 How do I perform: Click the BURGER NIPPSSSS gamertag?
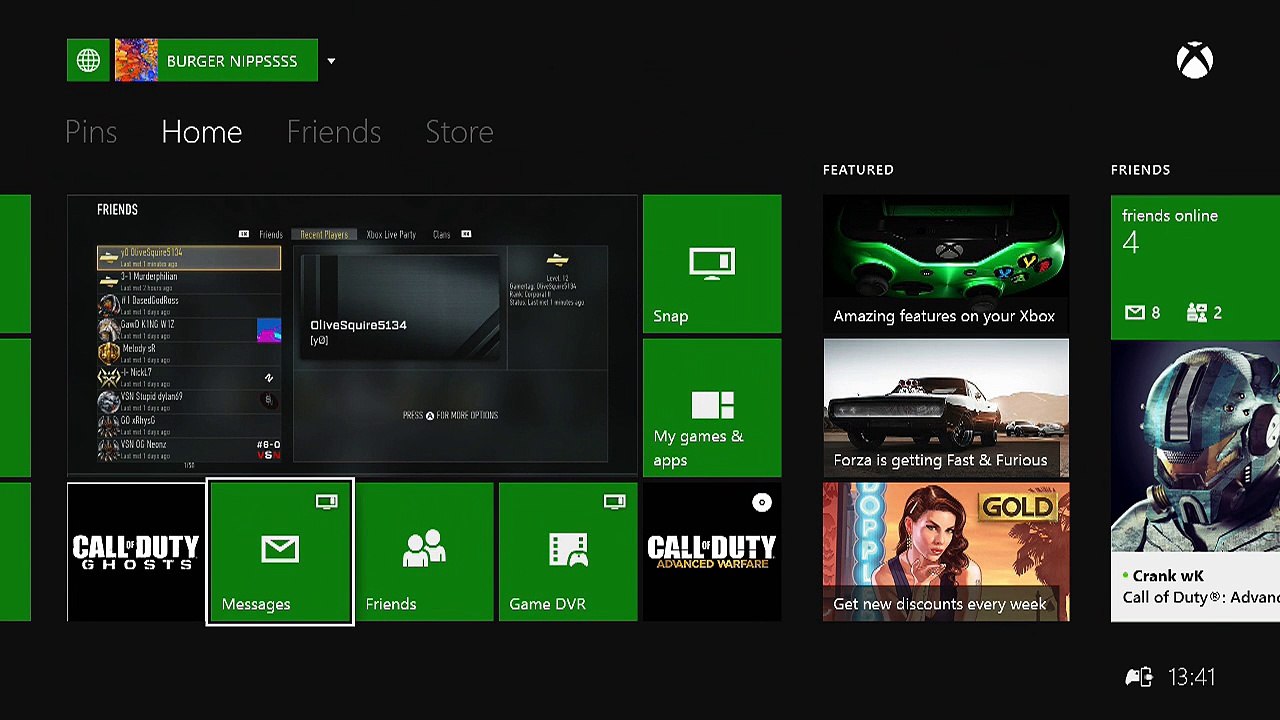pyautogui.click(x=232, y=61)
